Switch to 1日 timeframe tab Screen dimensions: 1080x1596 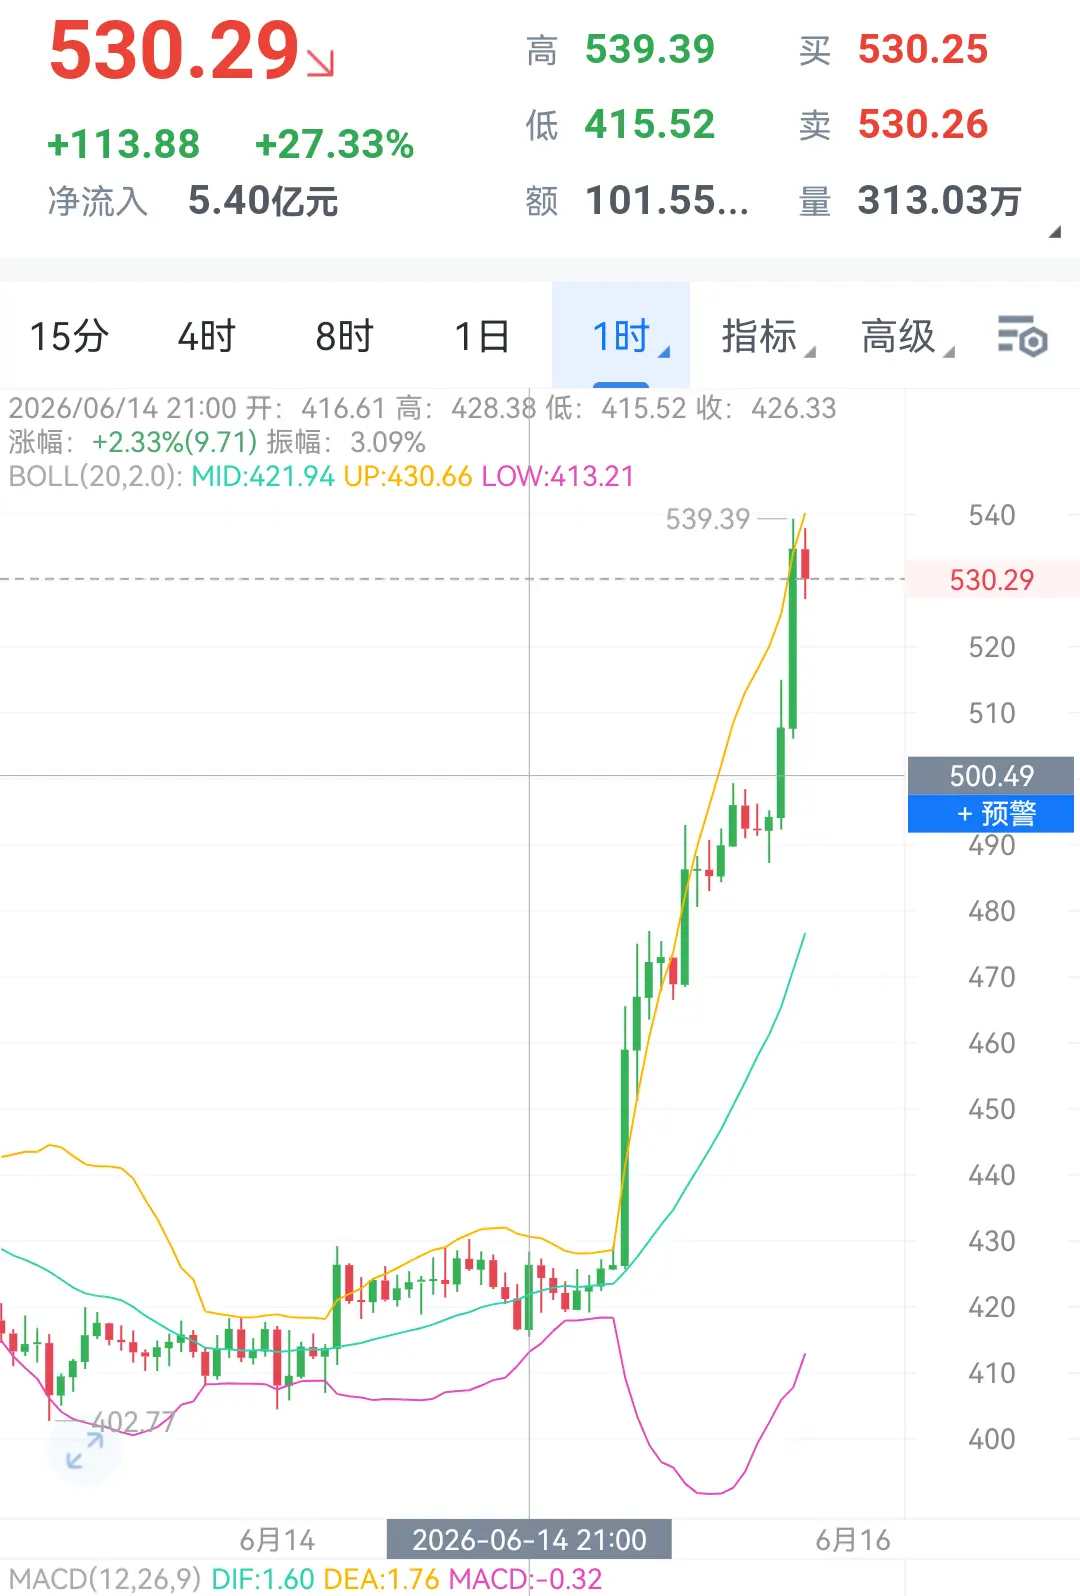pos(482,336)
